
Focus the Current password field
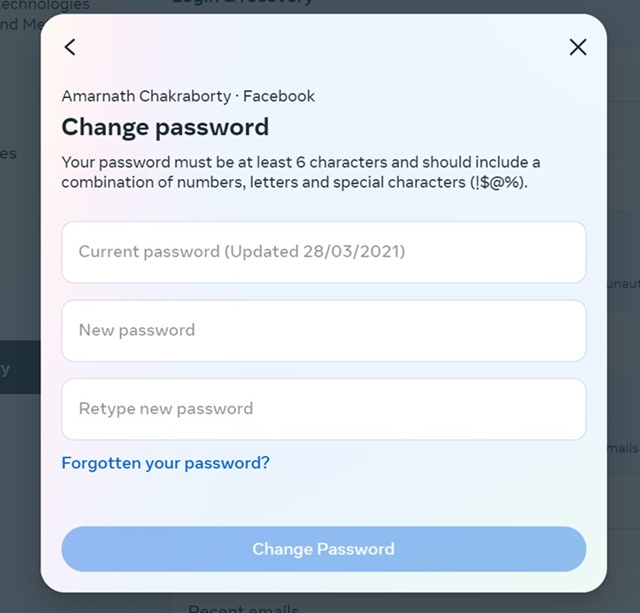(323, 252)
